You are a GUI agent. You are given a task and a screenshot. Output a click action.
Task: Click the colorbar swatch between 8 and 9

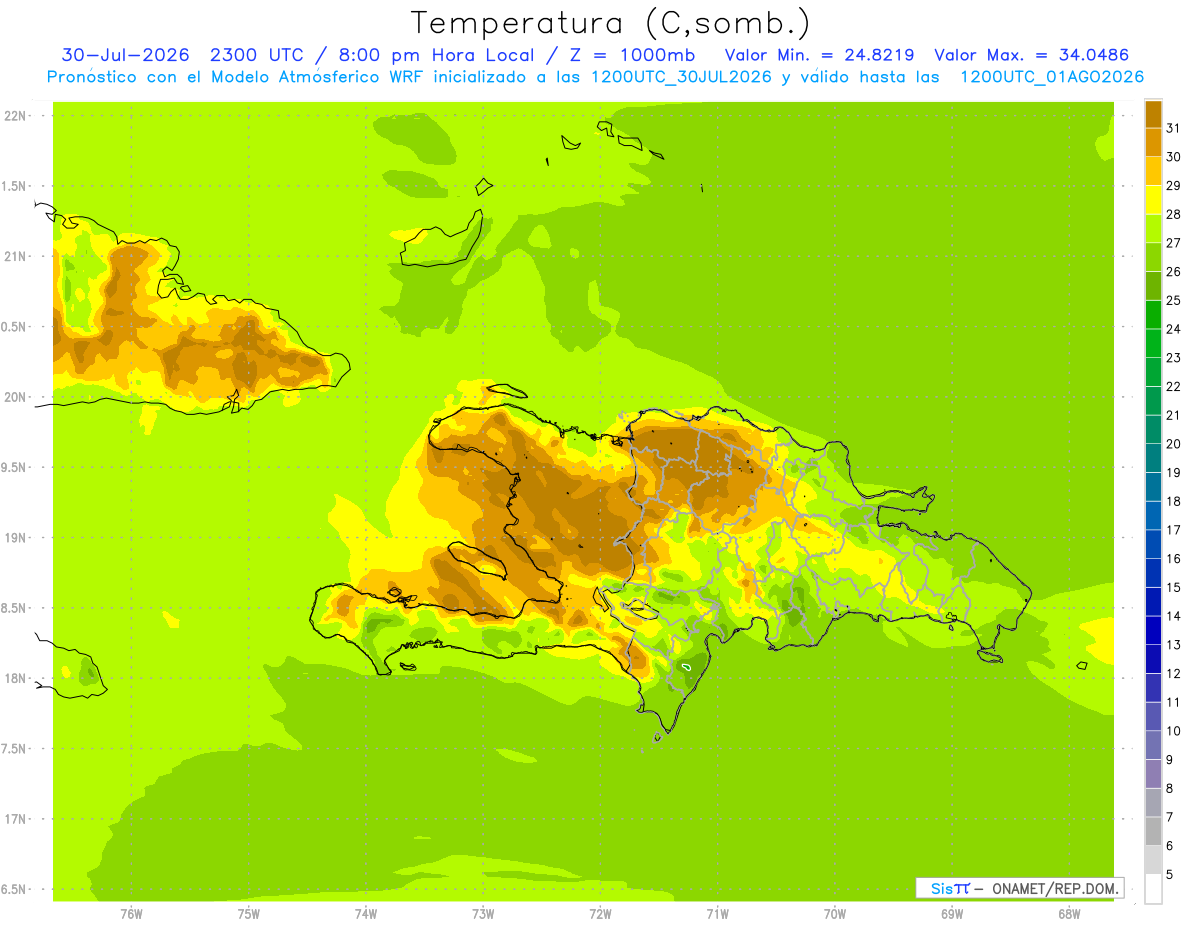[x=1153, y=774]
